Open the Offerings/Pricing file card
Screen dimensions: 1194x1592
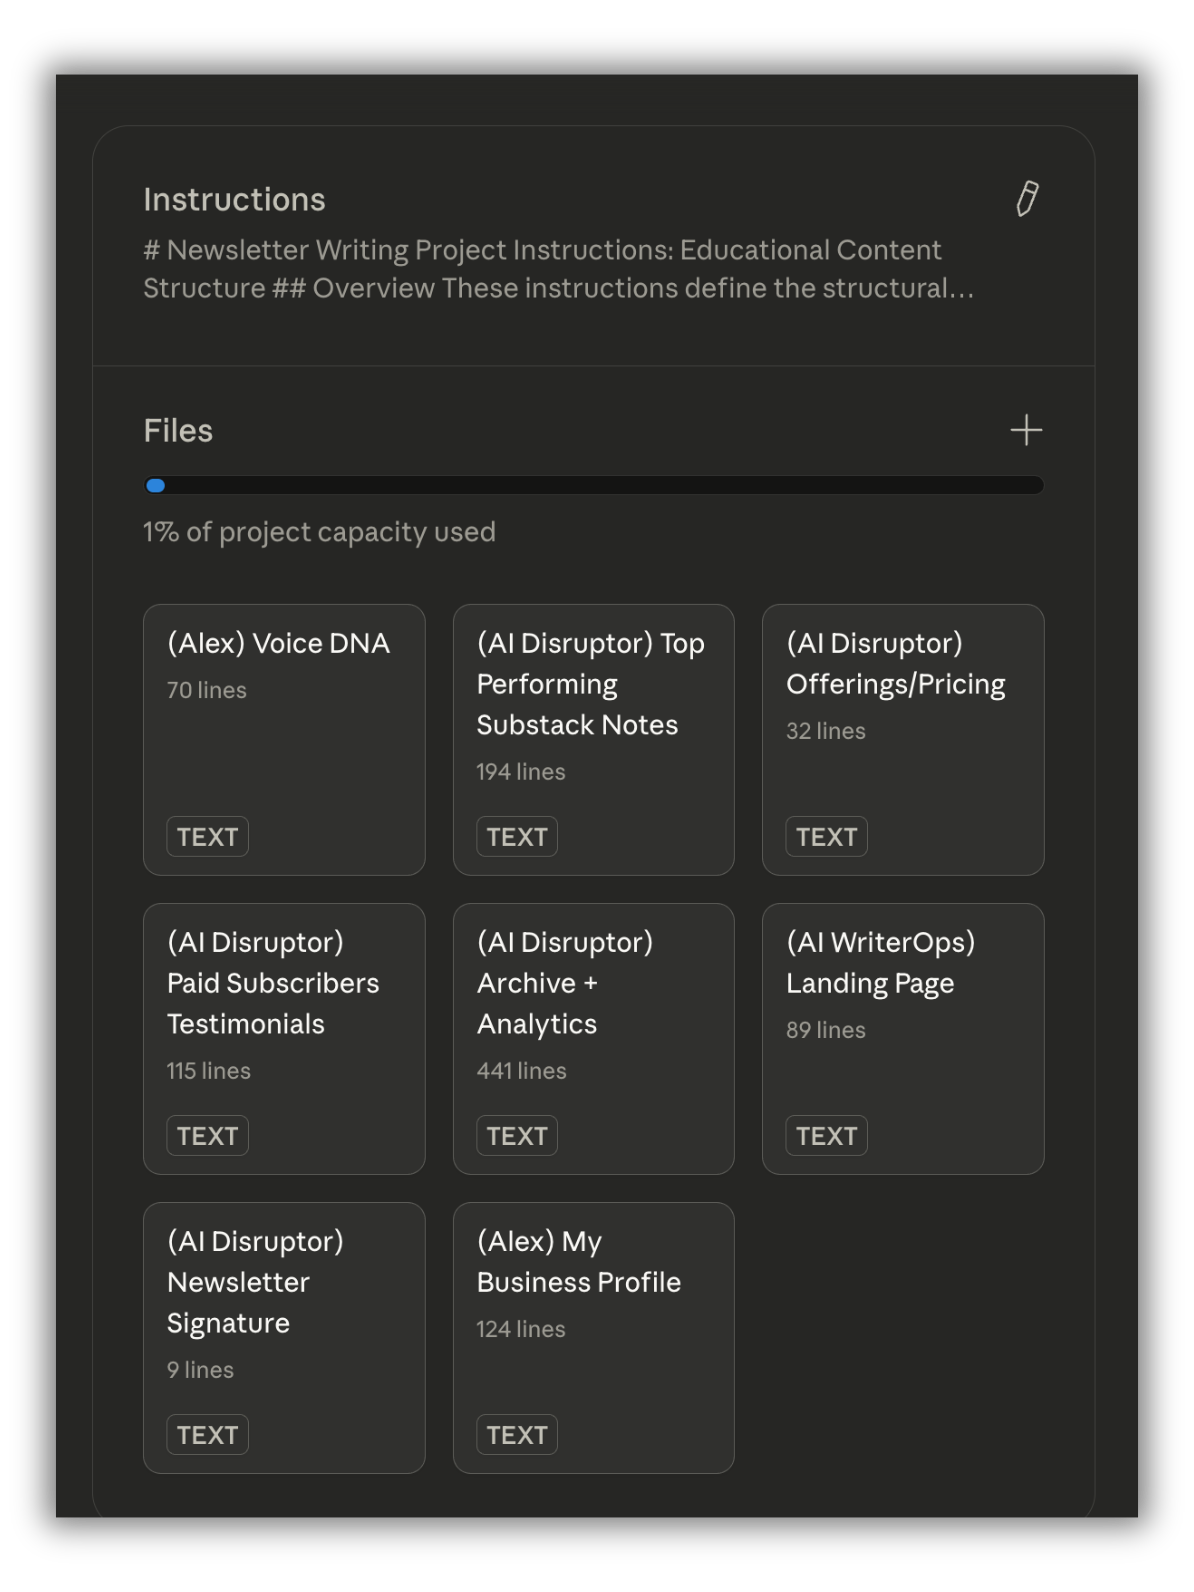pos(902,739)
